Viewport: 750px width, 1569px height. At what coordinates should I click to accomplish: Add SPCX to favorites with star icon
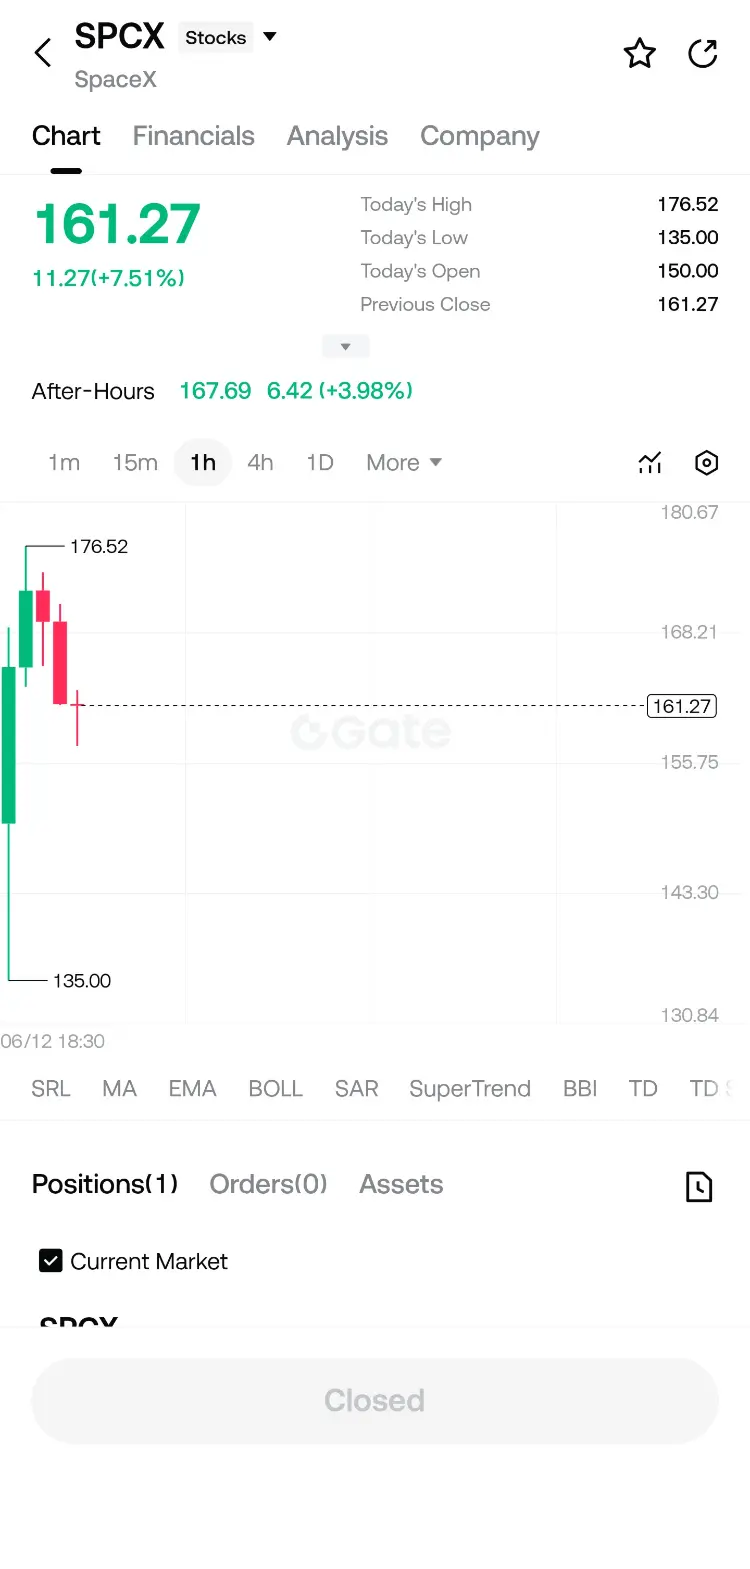tap(640, 53)
